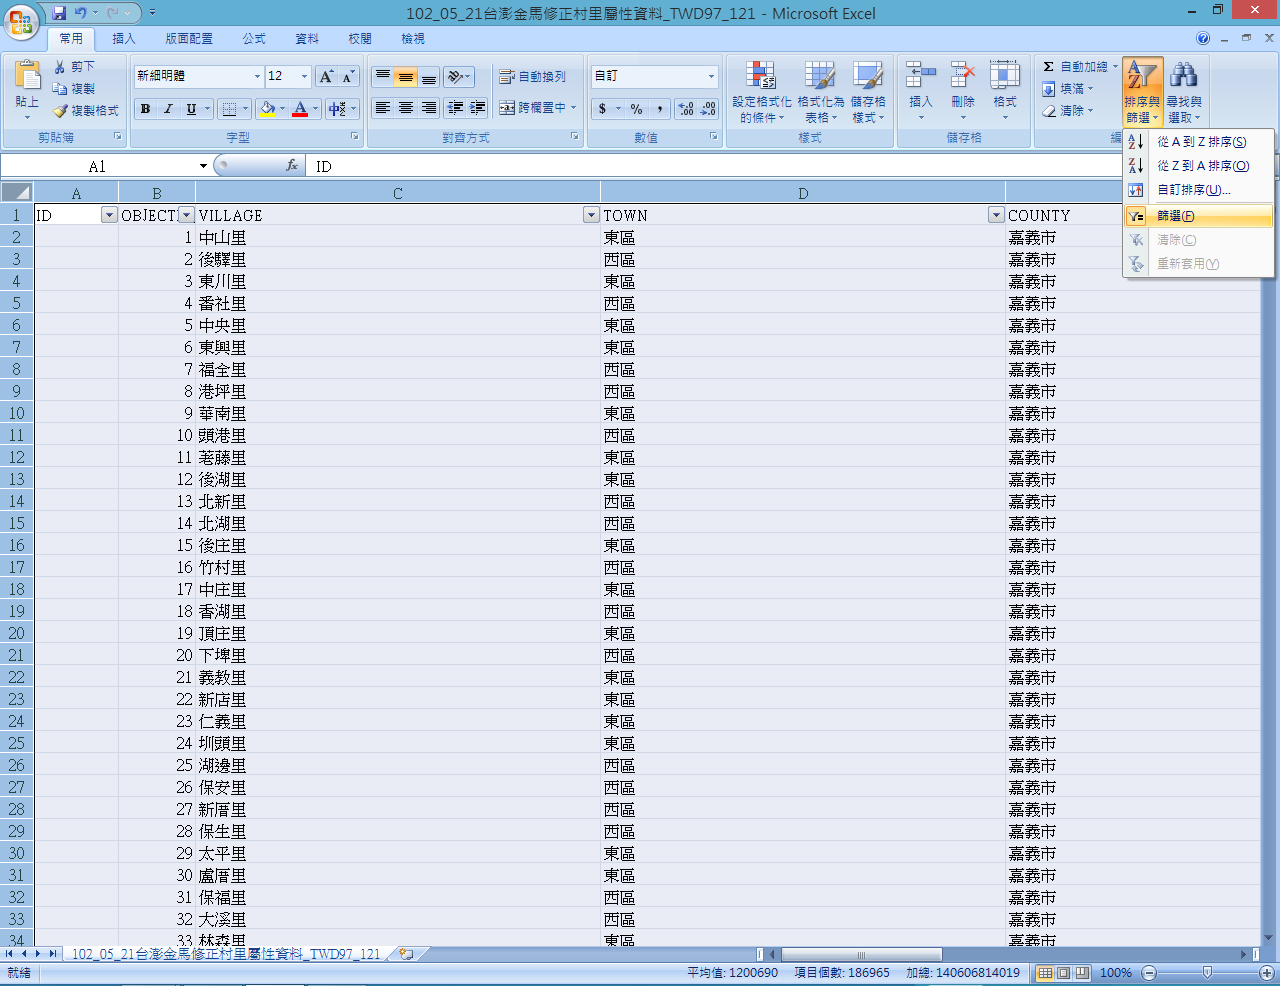Screen dimensions: 1280x986
Task: Expand the font size dropdown
Action: pos(304,77)
